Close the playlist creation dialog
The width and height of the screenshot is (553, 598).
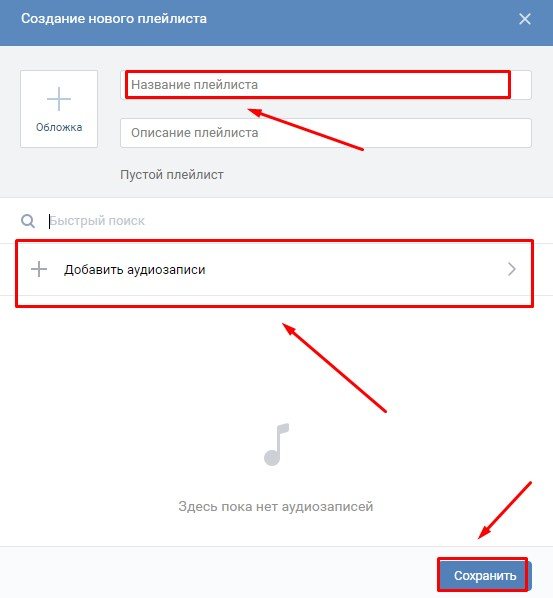click(x=525, y=19)
